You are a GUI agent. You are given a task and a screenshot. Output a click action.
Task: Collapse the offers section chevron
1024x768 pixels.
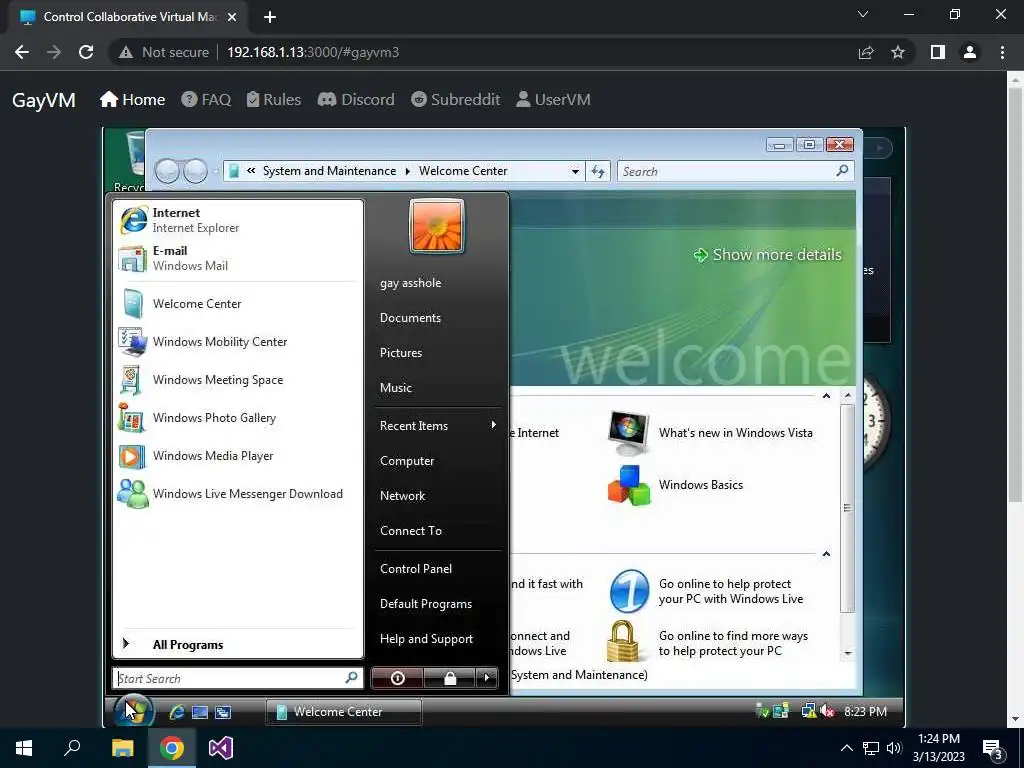pos(826,554)
